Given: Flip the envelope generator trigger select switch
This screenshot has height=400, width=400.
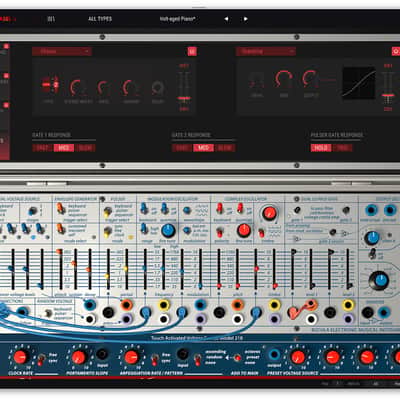Looking at the screenshot, I should coord(61,208).
